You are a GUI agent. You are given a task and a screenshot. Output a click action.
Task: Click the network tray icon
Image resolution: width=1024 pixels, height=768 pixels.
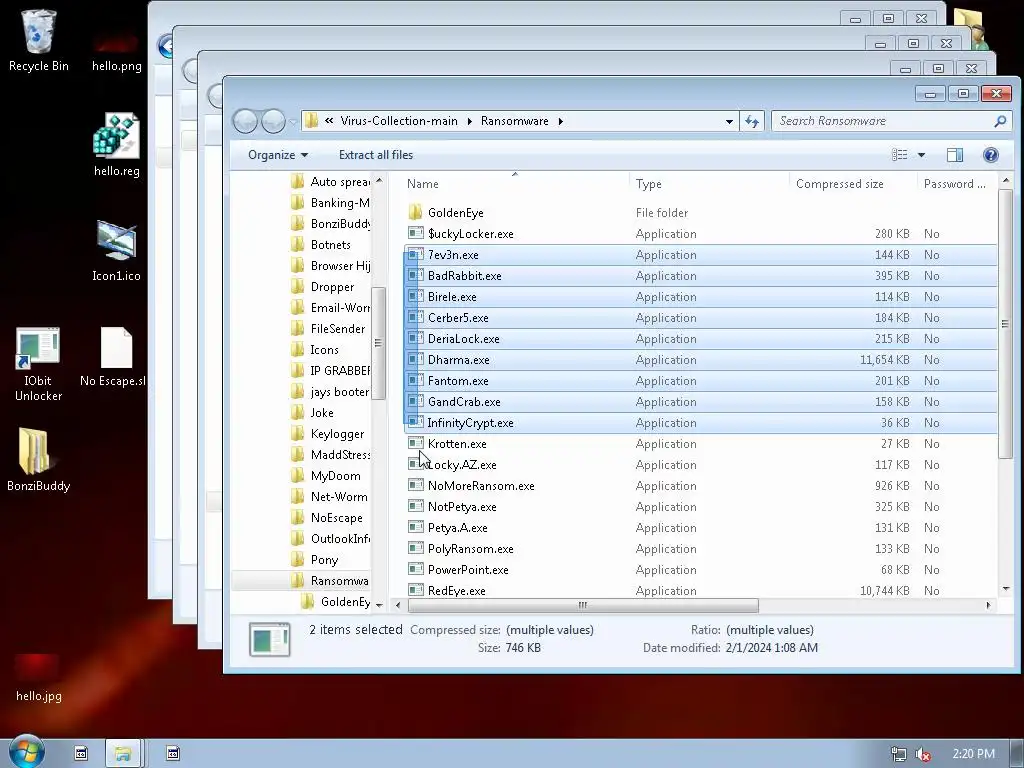[899, 754]
